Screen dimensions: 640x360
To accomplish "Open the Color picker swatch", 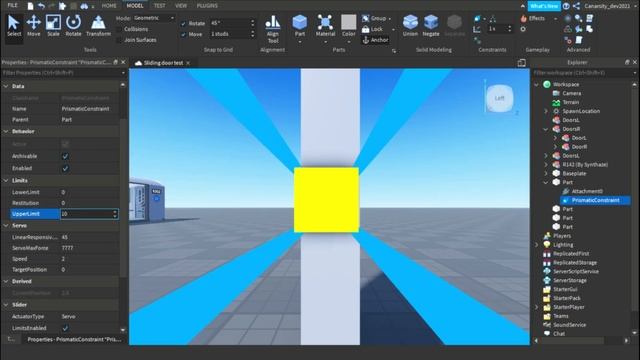I will pyautogui.click(x=349, y=22).
